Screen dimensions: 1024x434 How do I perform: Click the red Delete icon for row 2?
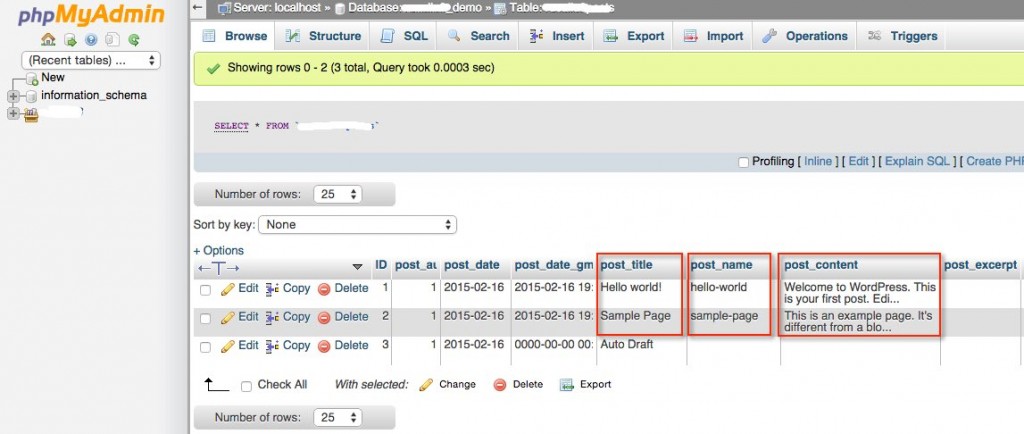pos(324,318)
